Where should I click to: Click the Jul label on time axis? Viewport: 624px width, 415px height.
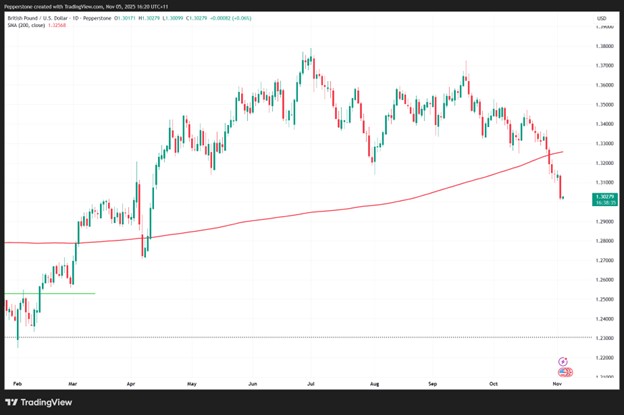point(312,383)
